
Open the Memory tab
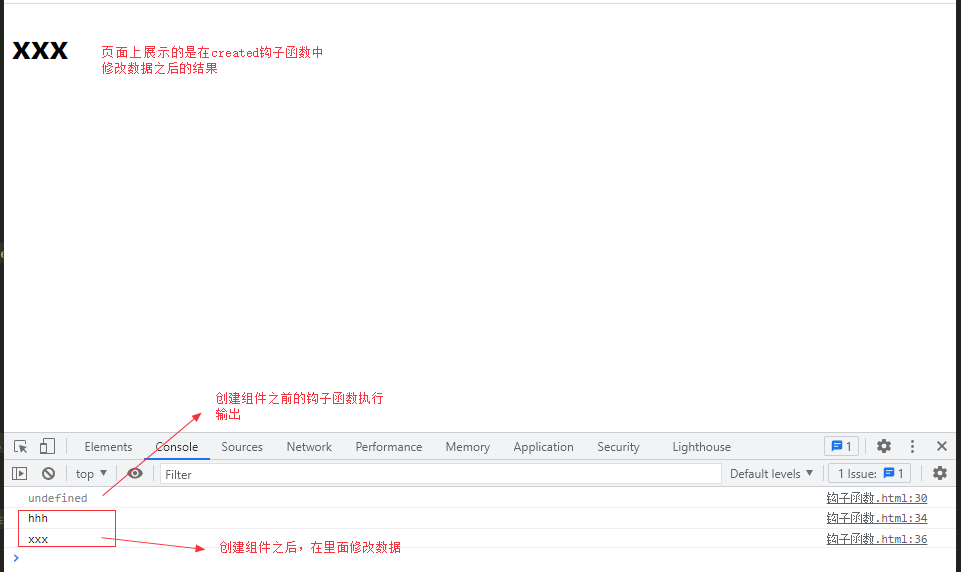[x=468, y=447]
